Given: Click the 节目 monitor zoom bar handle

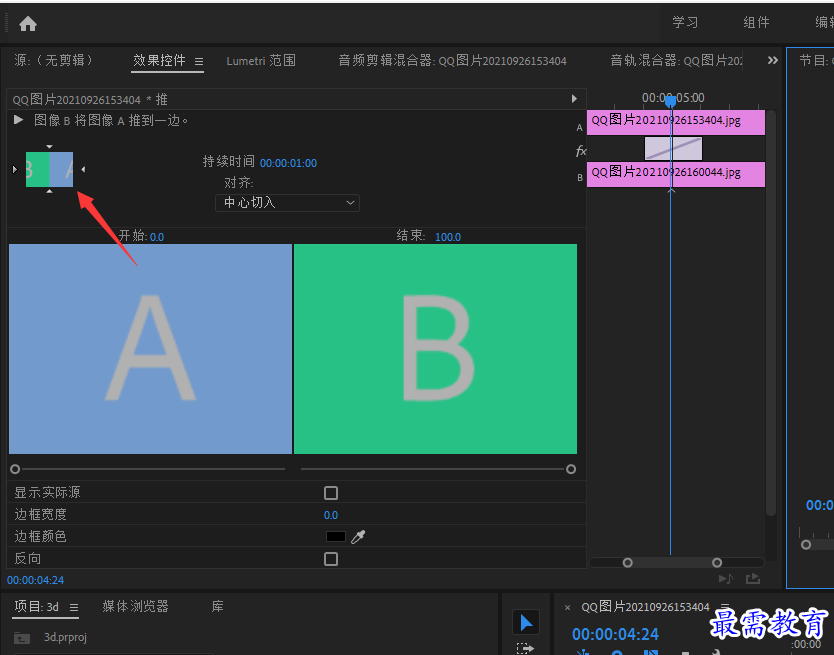Looking at the screenshot, I should click(x=806, y=544).
